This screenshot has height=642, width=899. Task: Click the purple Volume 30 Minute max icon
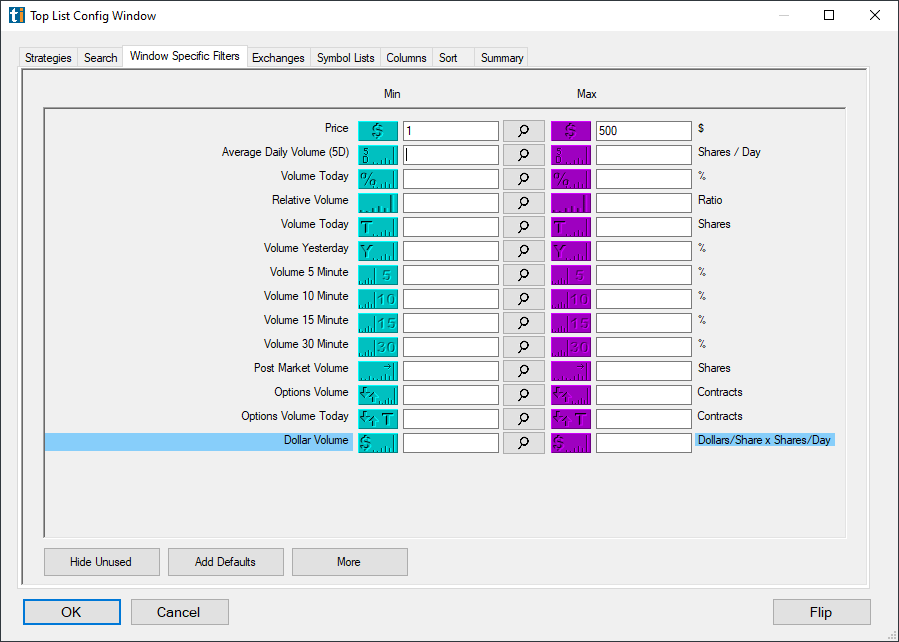570,346
